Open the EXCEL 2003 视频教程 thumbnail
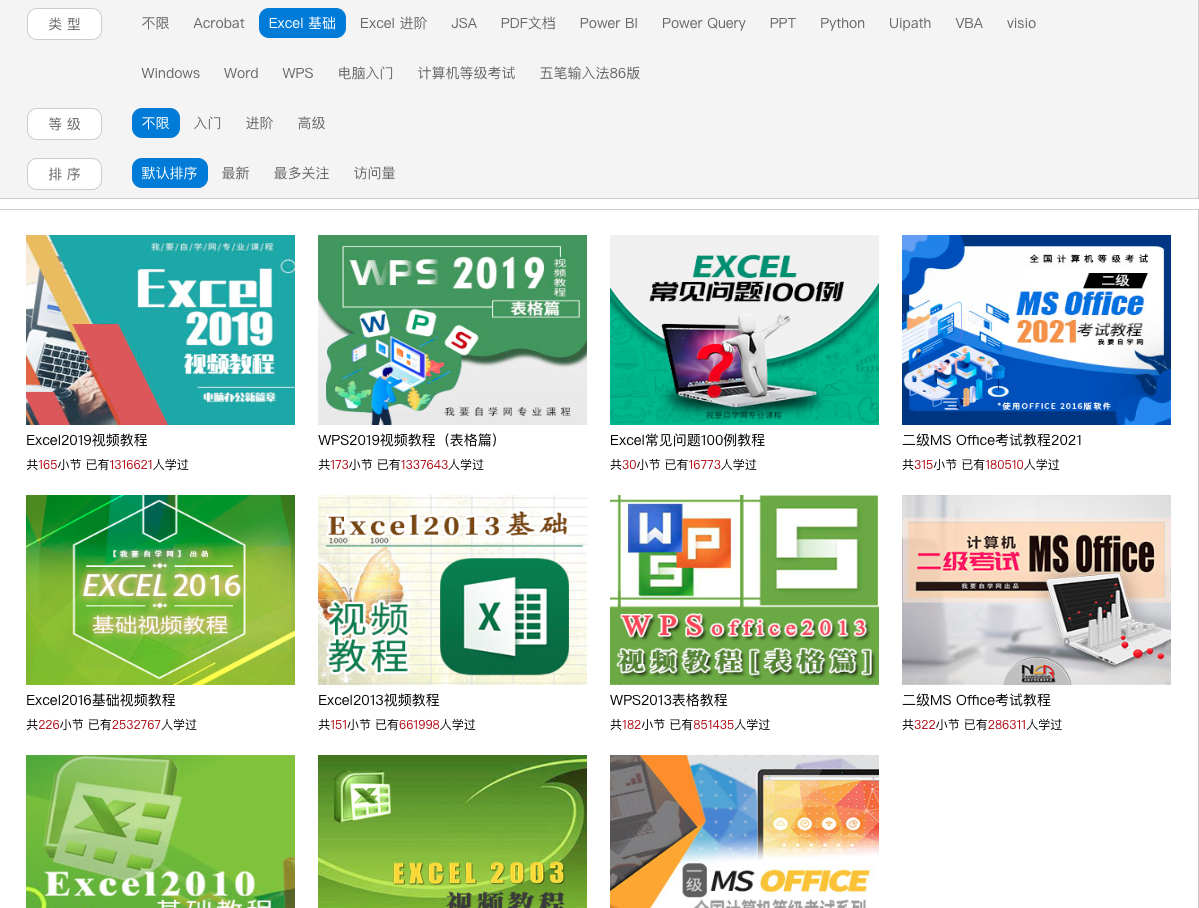The width and height of the screenshot is (1199, 908). (x=453, y=832)
